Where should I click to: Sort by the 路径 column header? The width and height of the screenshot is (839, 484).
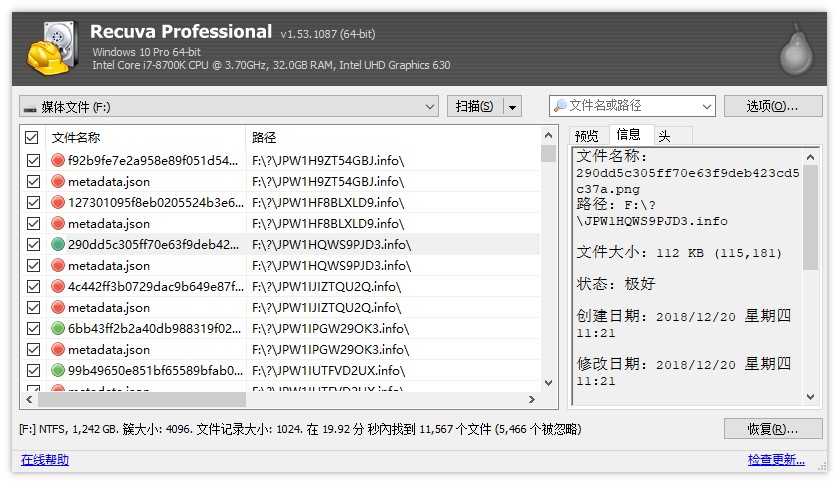[x=393, y=137]
